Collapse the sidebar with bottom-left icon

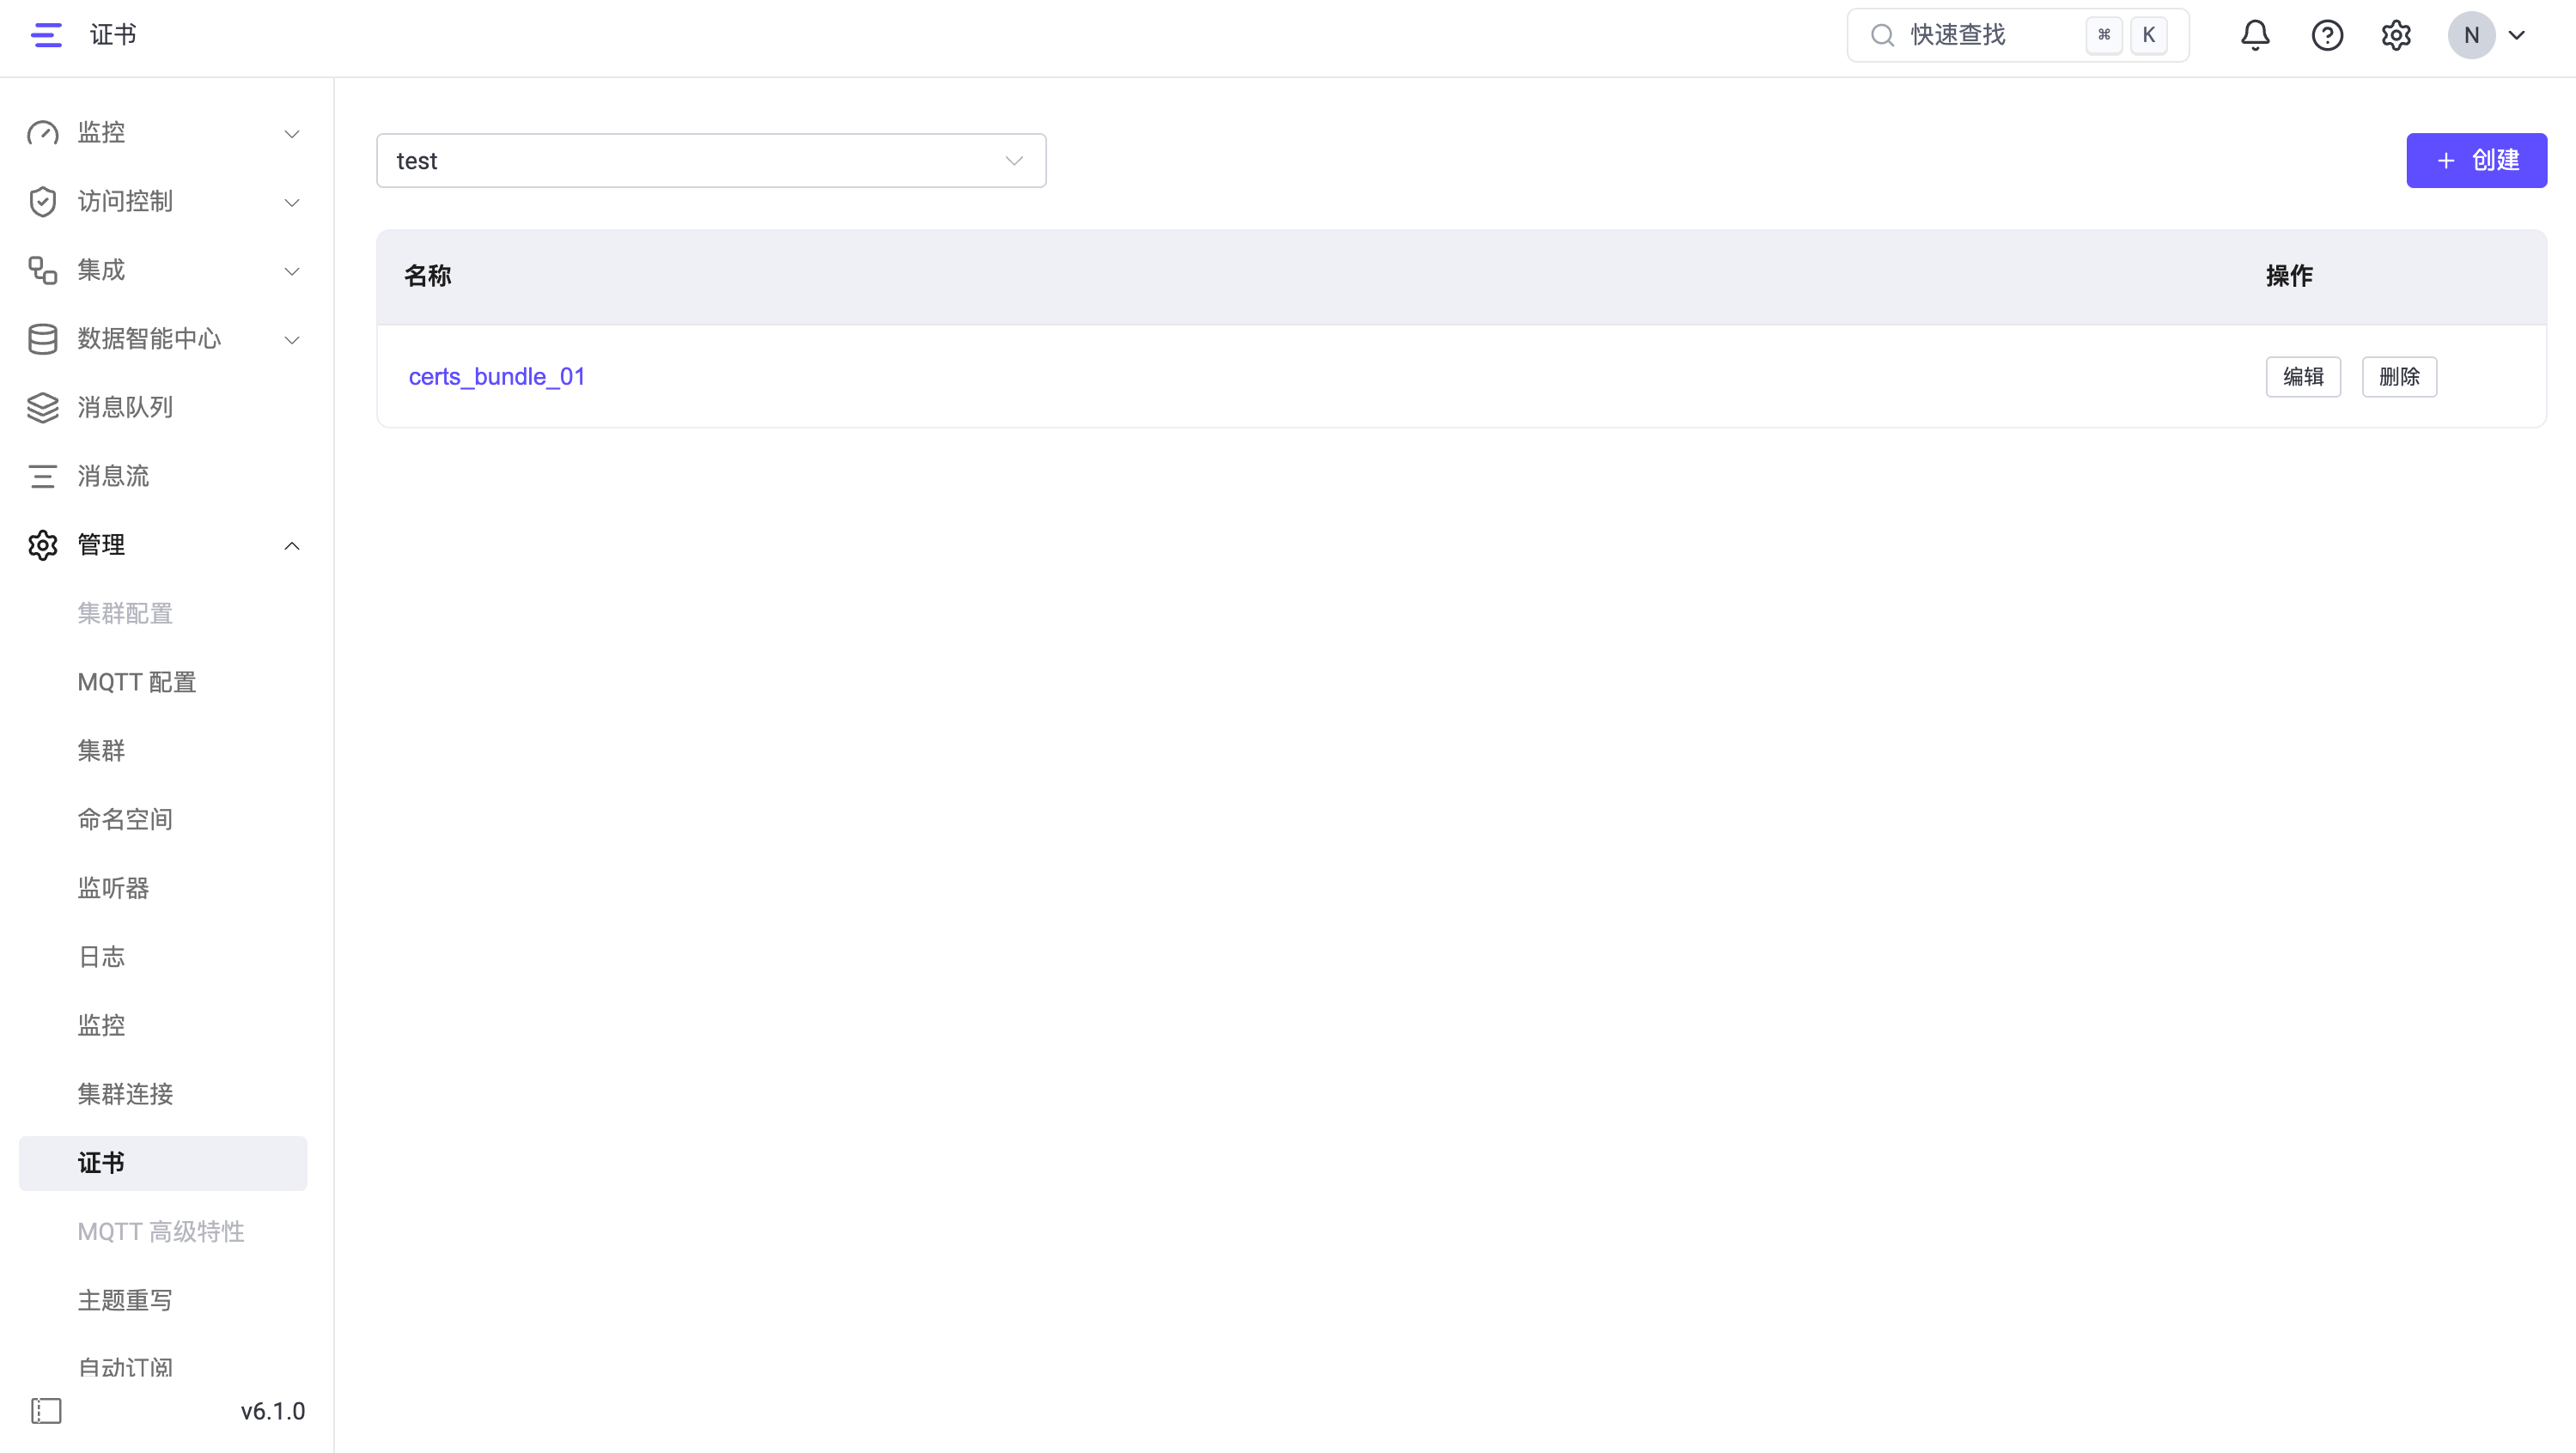coord(46,1410)
